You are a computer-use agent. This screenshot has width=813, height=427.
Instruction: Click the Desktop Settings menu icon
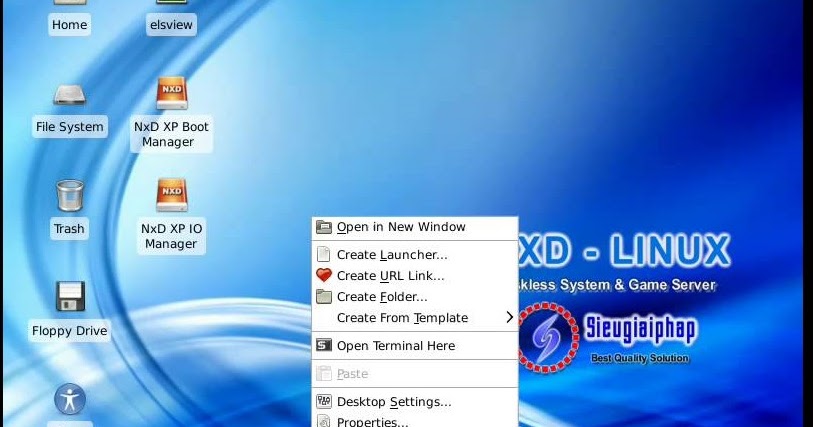pos(324,401)
